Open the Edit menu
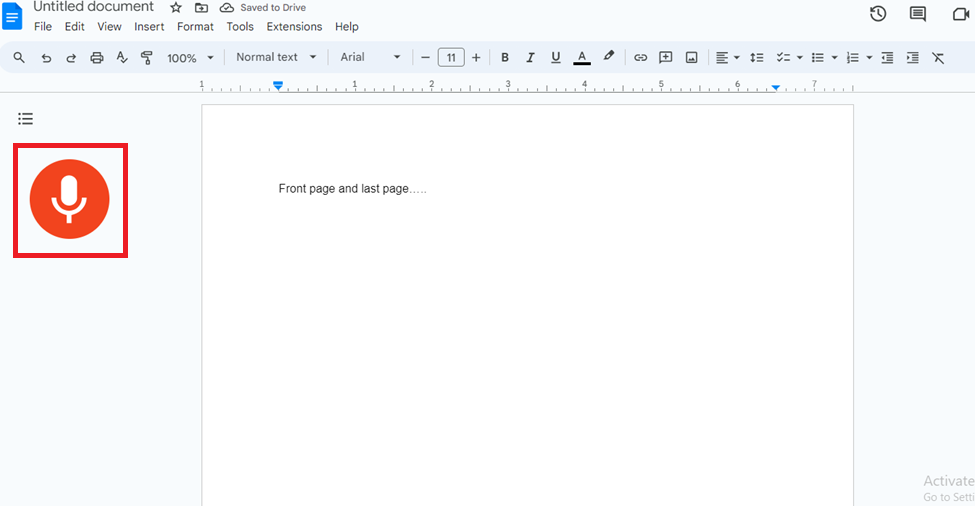Viewport: 975px width, 506px height. 75,27
